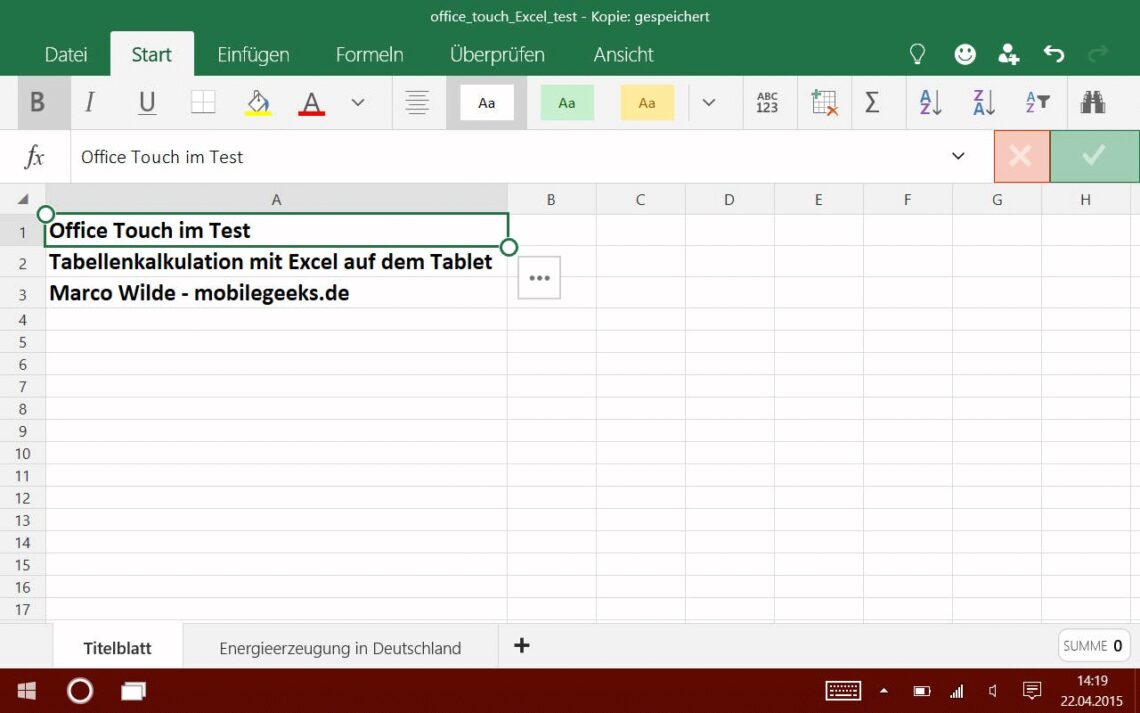The width and height of the screenshot is (1140, 713).
Task: Open the Energieerzeugung in Deutschland sheet
Action: 340,647
